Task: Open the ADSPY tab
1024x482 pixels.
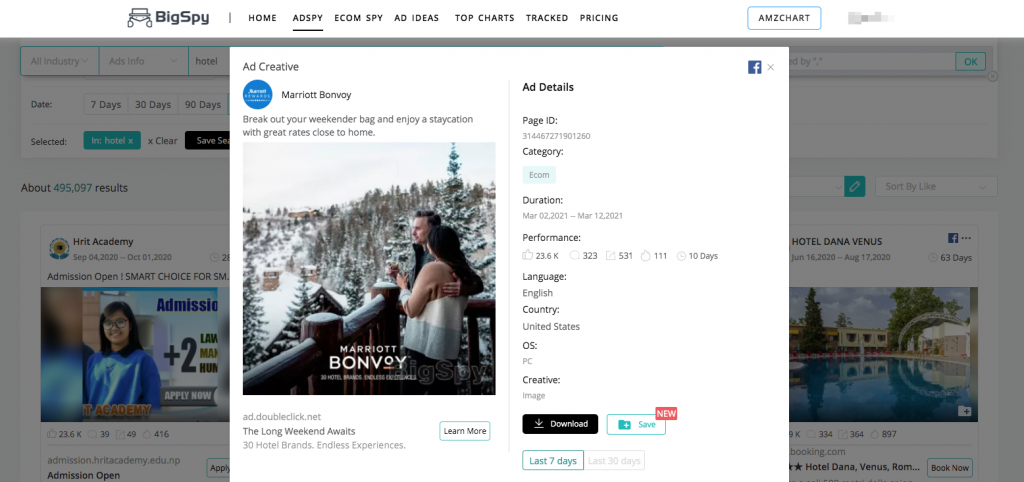Action: point(308,18)
